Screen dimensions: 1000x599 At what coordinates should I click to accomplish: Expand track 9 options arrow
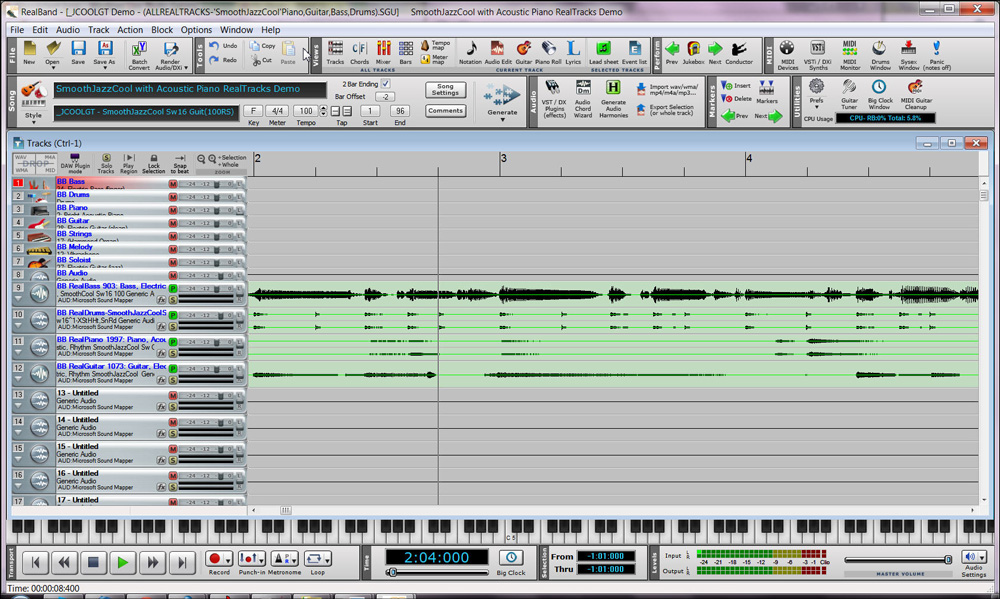[x=18, y=299]
